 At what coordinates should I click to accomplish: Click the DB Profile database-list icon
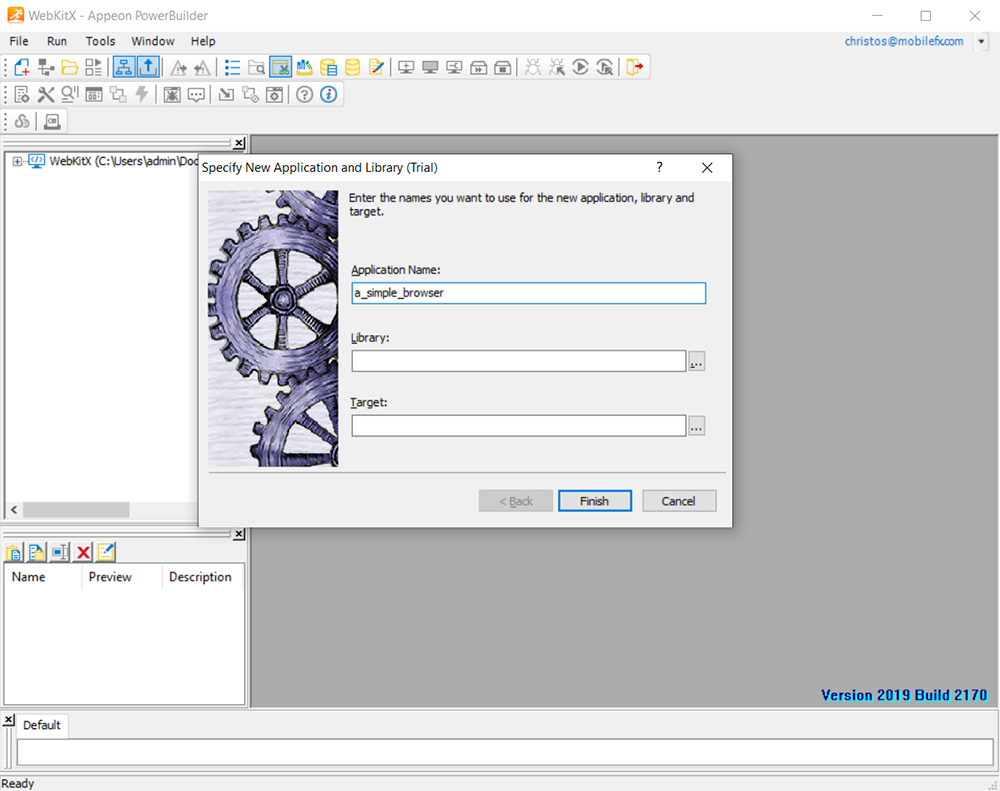(x=328, y=67)
